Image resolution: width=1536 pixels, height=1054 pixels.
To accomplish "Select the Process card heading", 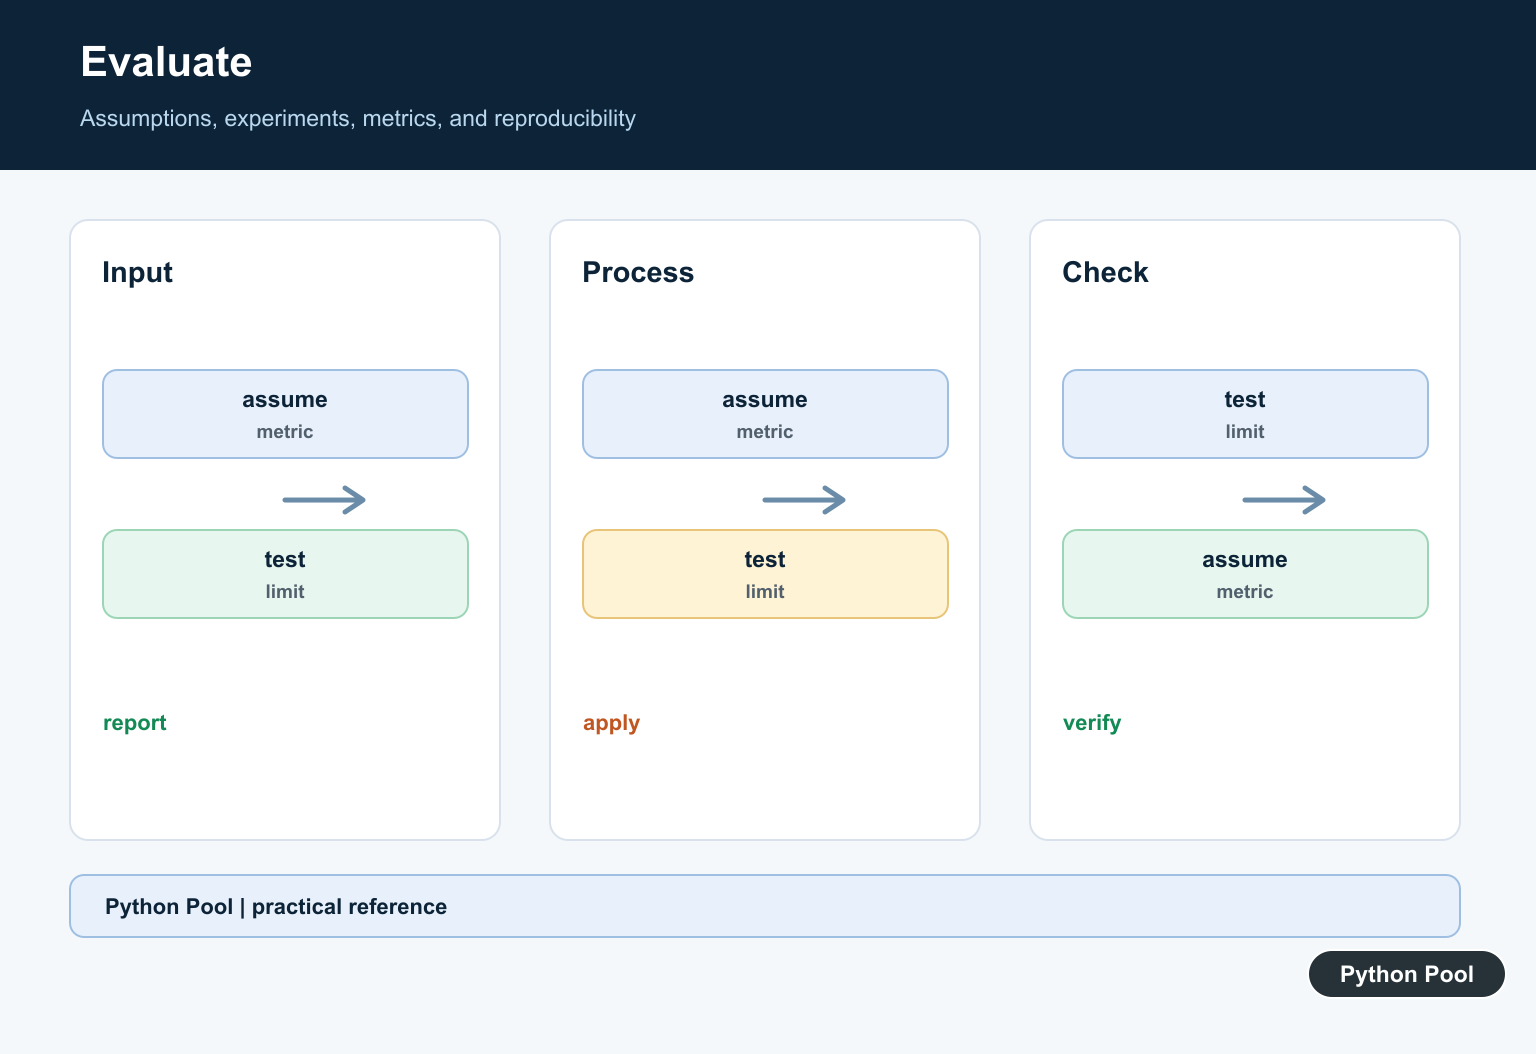I will pyautogui.click(x=638, y=272).
